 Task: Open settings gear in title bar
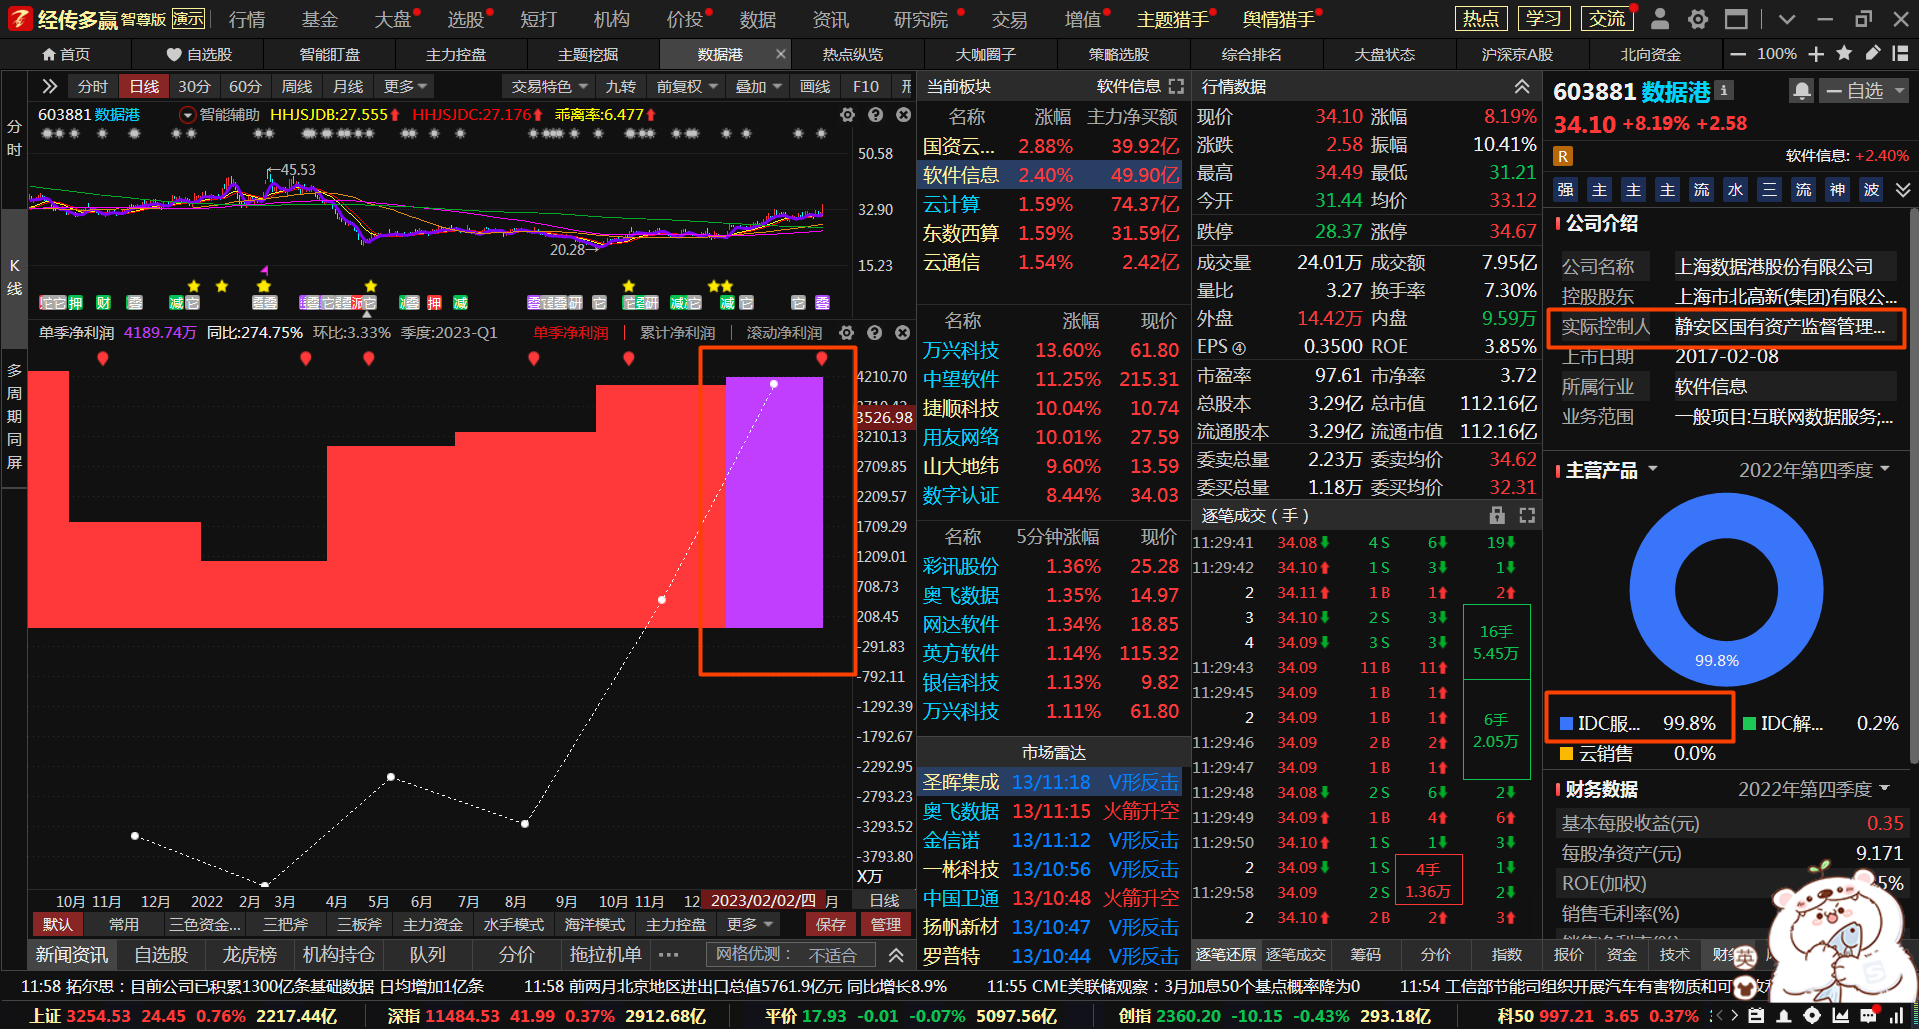[x=1698, y=19]
